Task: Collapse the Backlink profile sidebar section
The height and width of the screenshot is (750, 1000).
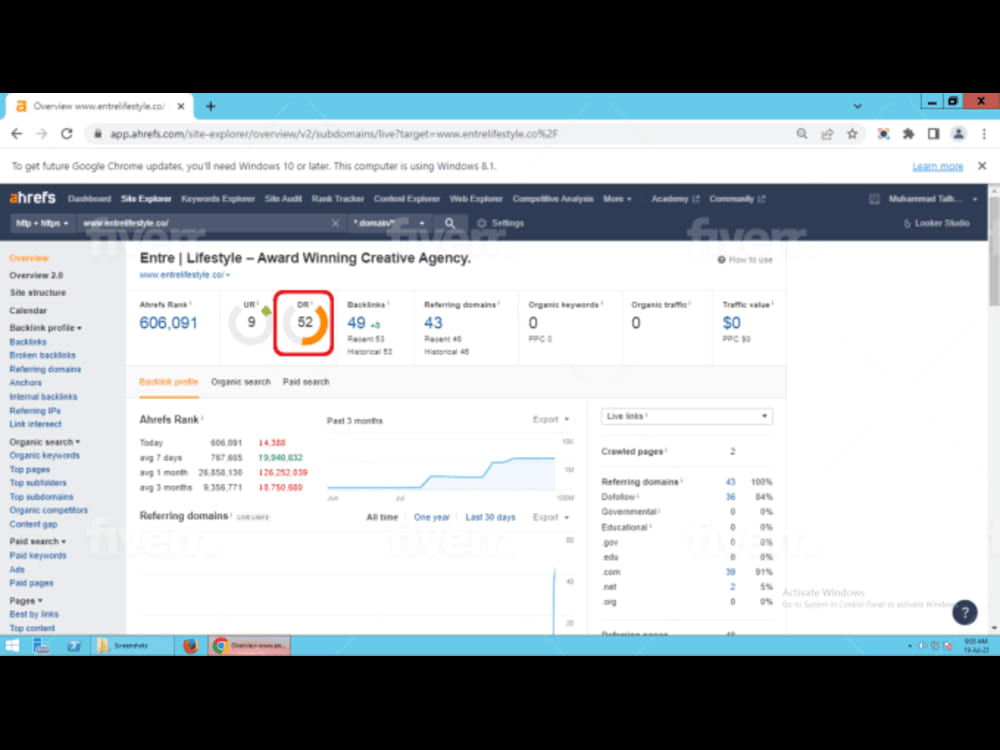Action: [x=45, y=328]
